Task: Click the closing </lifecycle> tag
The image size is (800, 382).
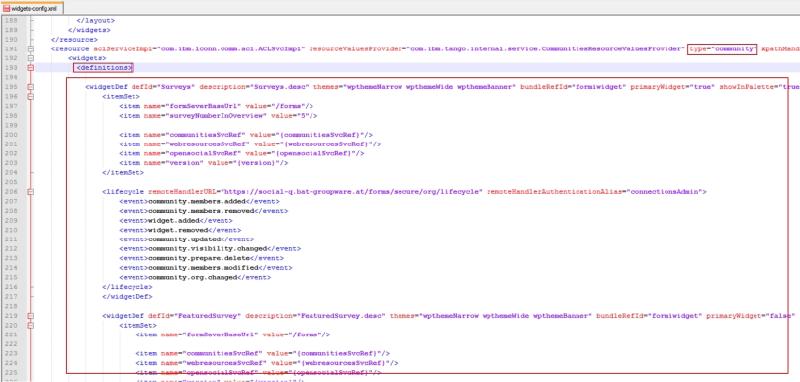Action: click(x=127, y=287)
